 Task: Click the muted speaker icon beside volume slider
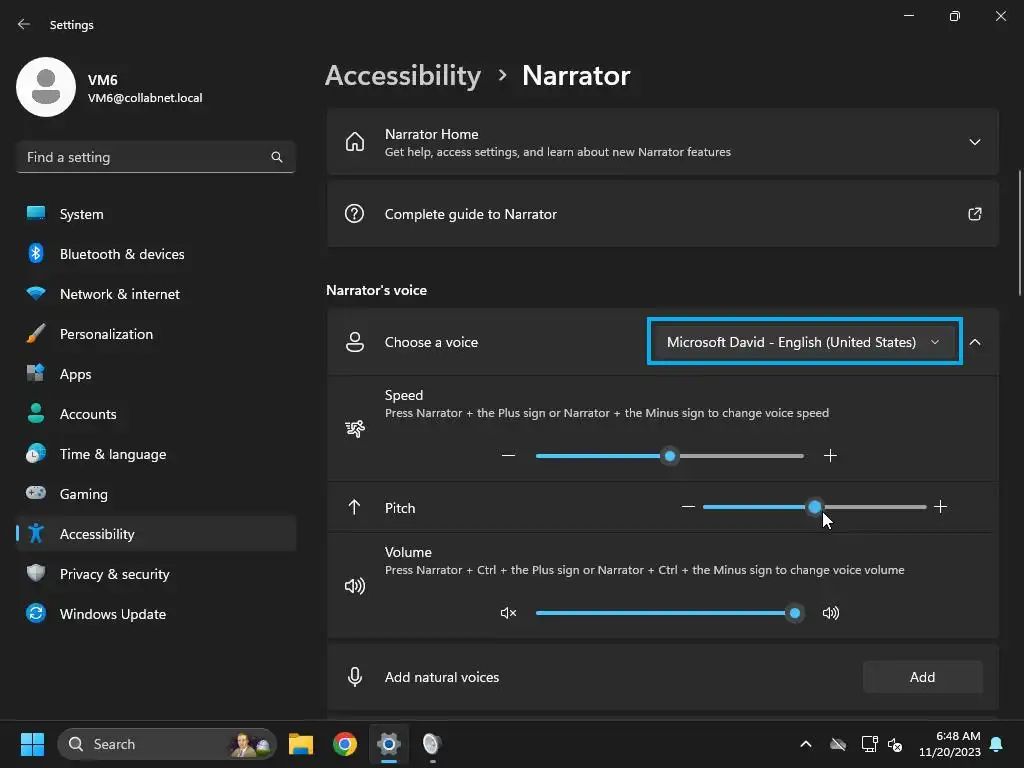[x=508, y=613]
